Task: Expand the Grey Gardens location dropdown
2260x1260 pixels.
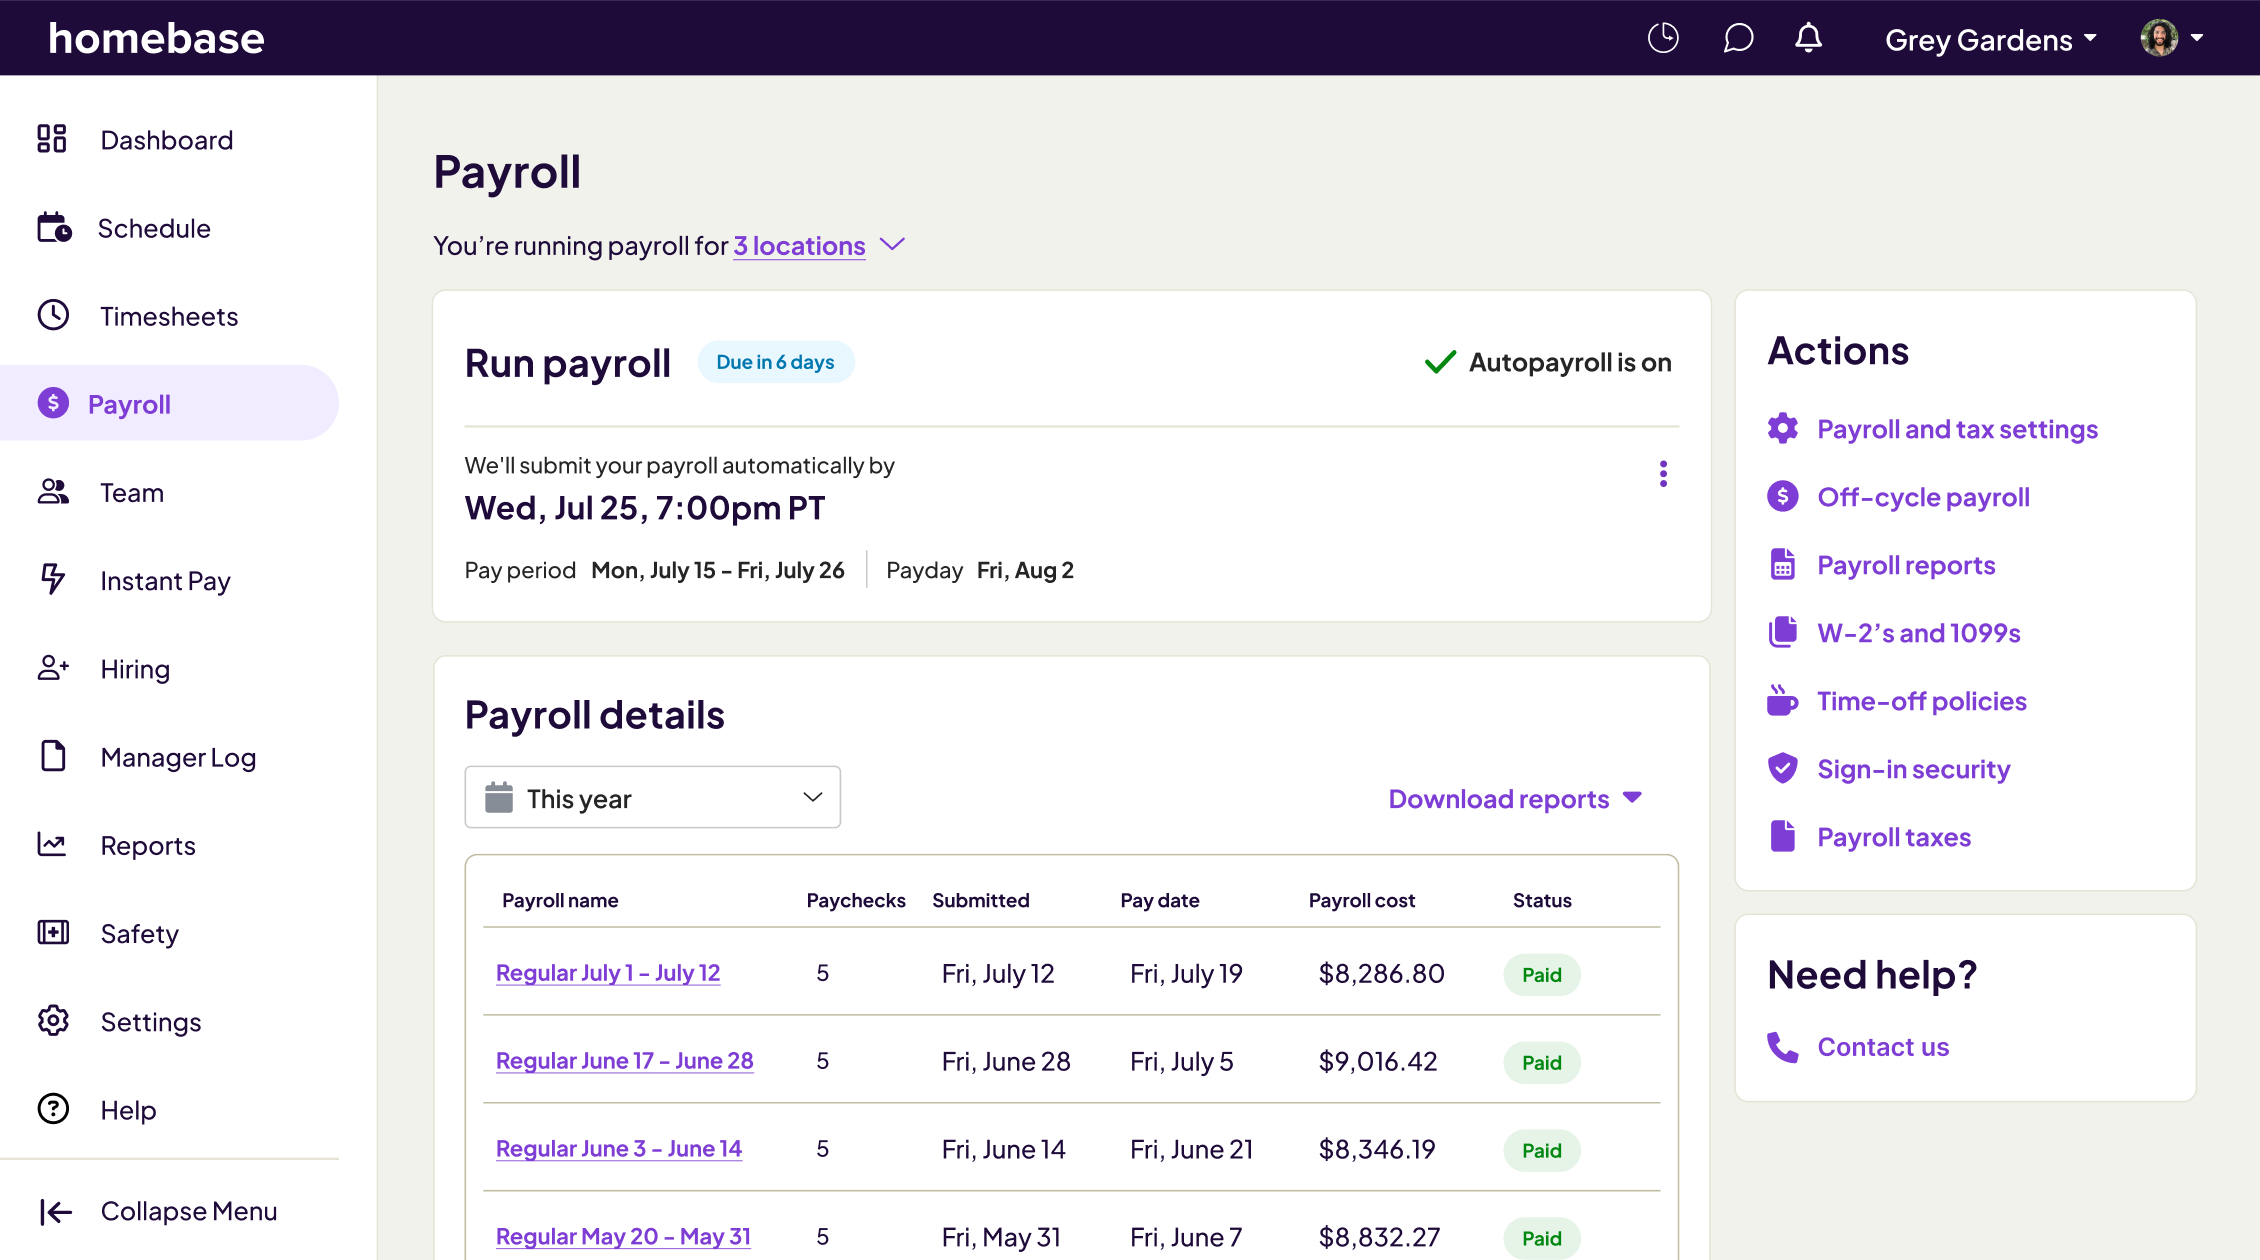Action: point(1990,39)
